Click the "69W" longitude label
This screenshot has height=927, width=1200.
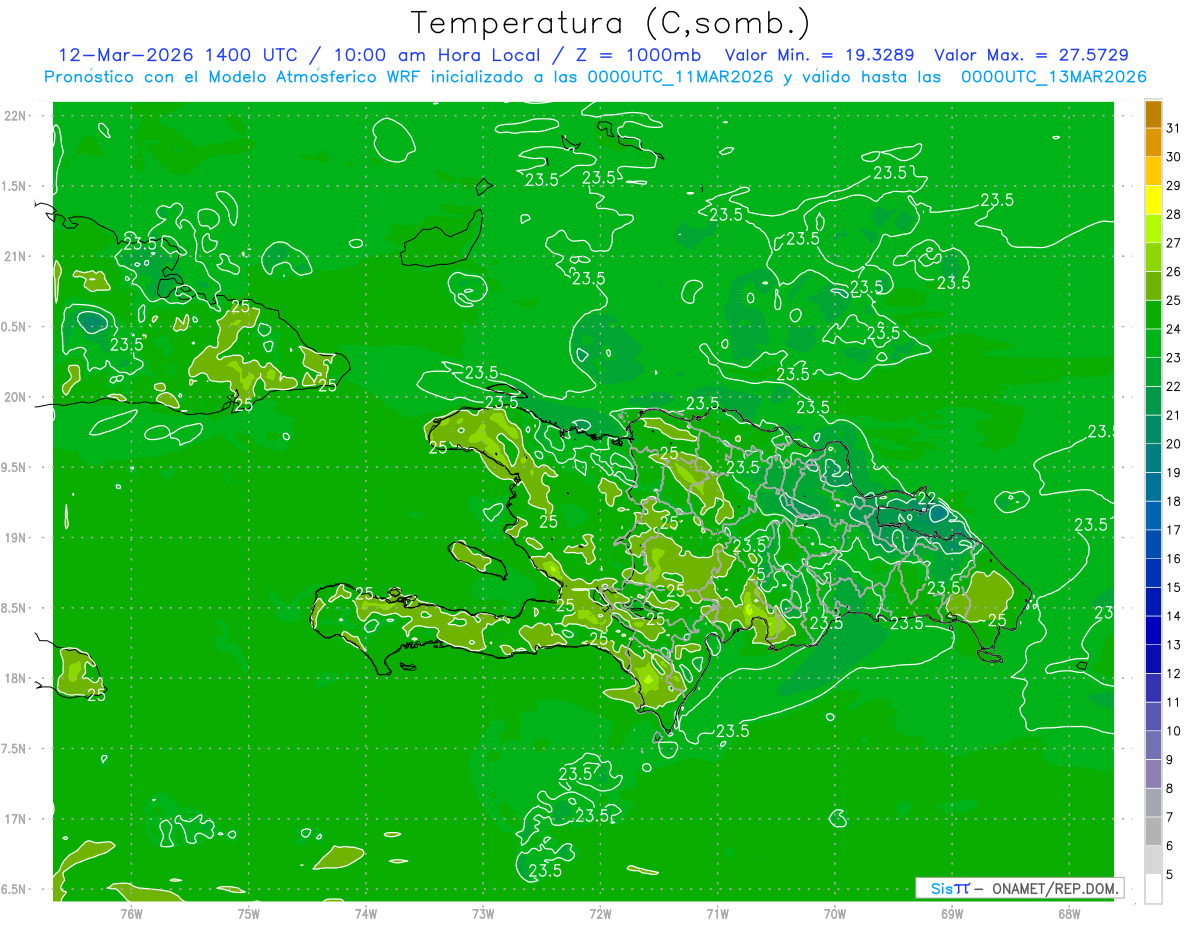[x=951, y=914]
